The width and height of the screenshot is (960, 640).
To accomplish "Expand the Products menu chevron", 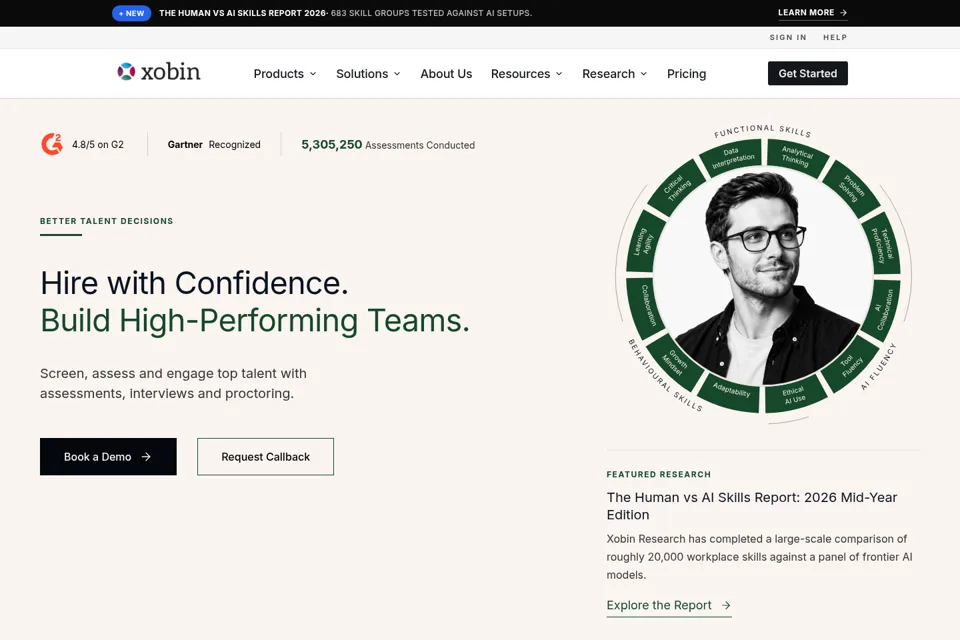I will pos(313,73).
